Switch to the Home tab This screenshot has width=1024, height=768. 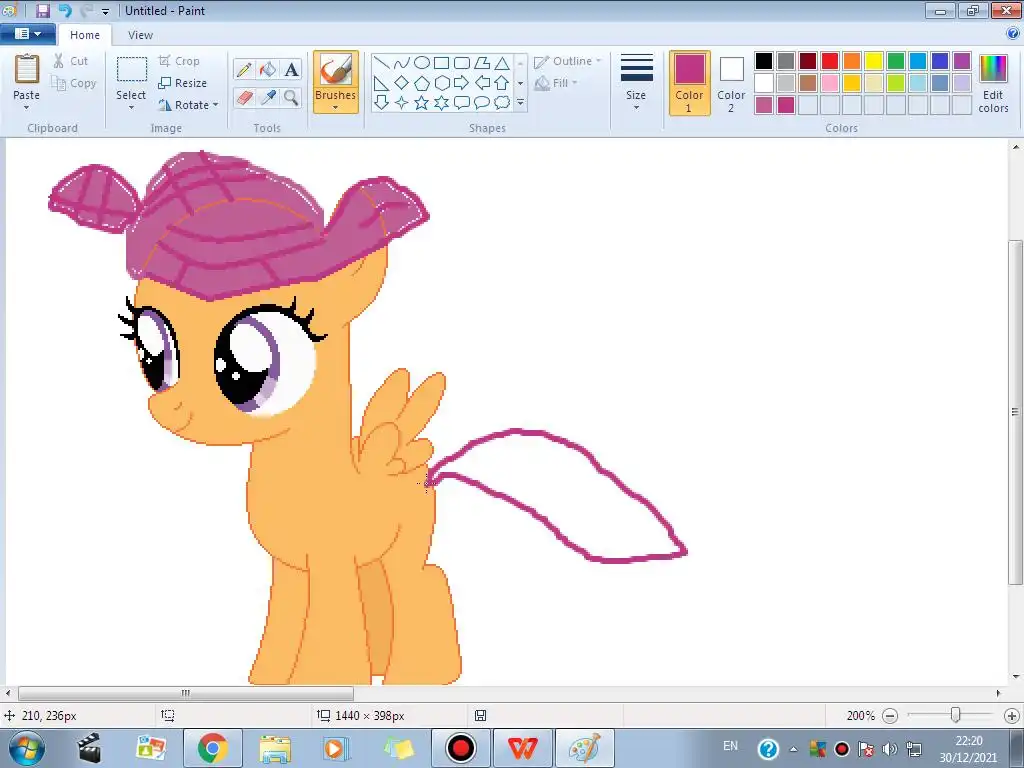pos(85,35)
